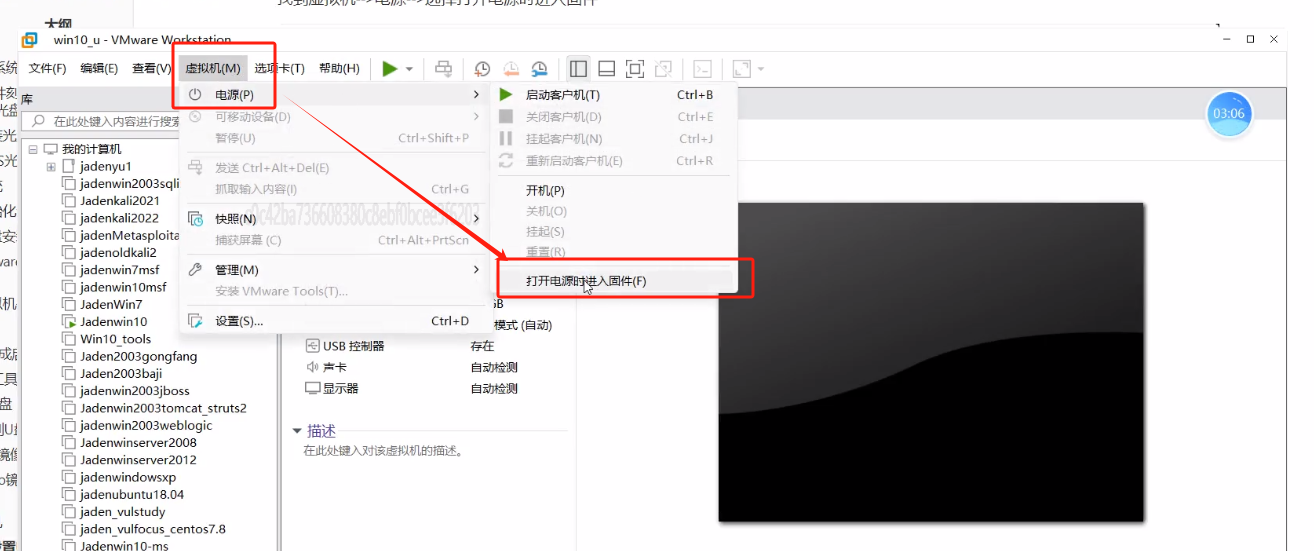Open the power button dropdown arrow

(x=409, y=69)
